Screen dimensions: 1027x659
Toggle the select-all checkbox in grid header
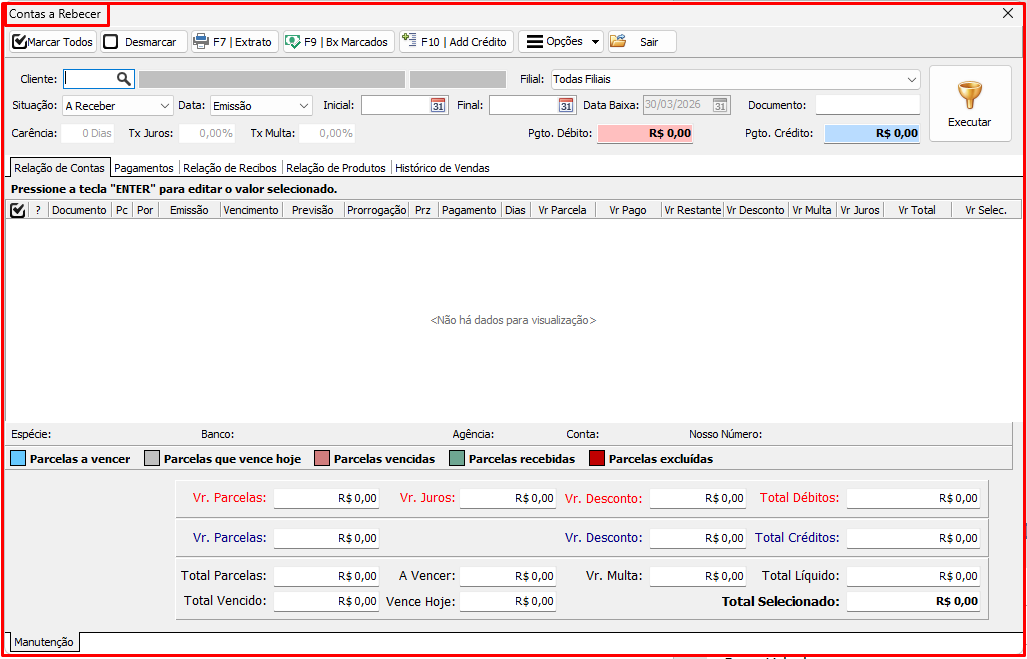[x=17, y=210]
